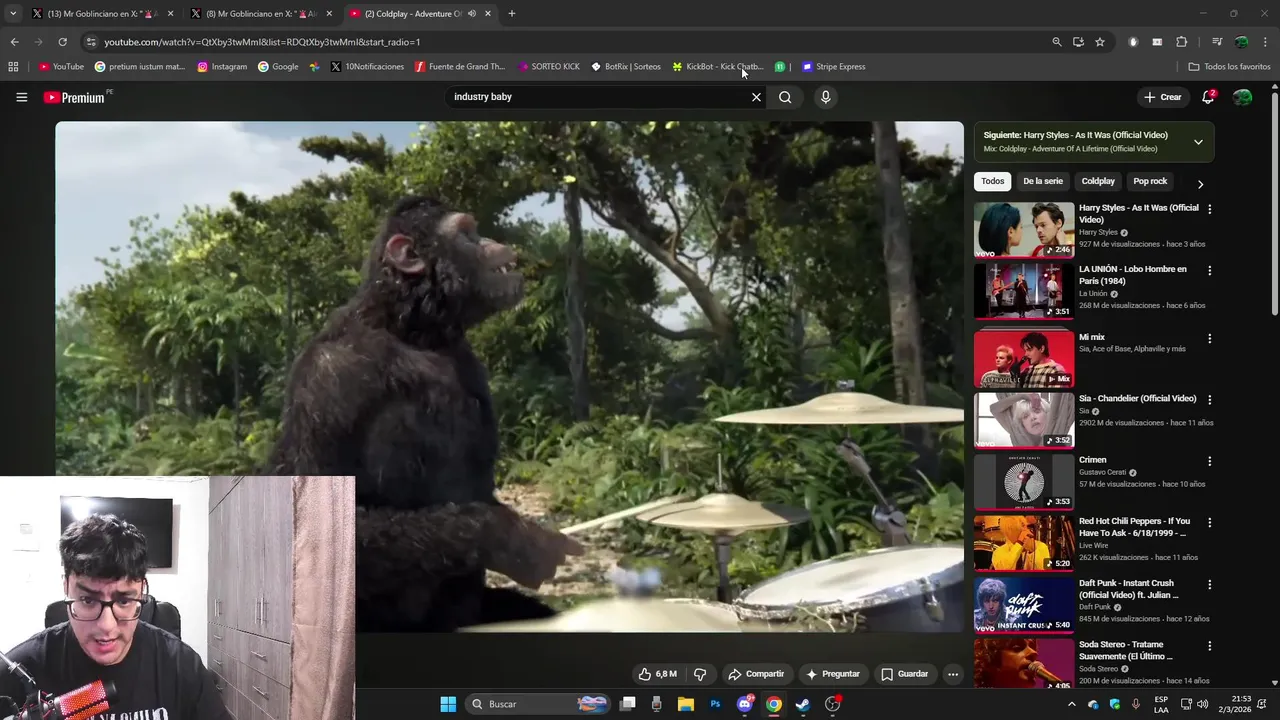This screenshot has width=1280, height=720.
Task: Open Discord from the taskbar
Action: tap(745, 704)
